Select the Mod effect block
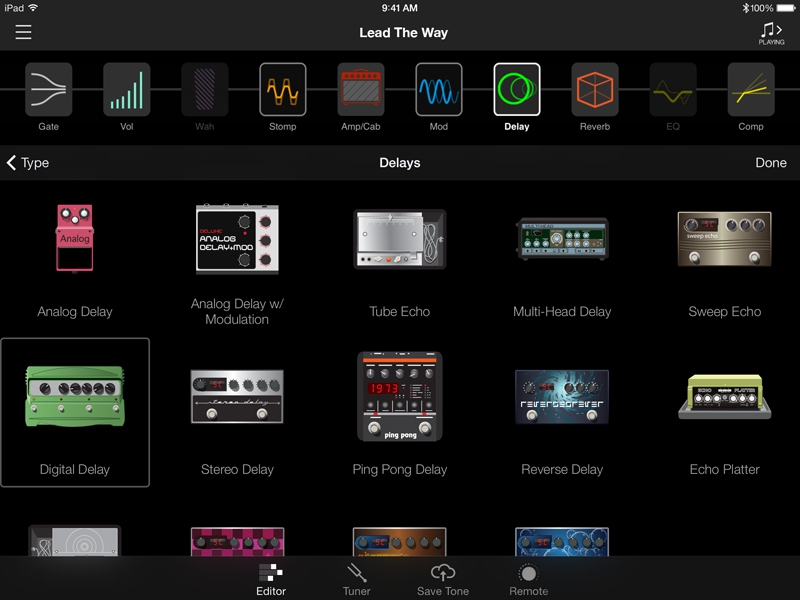Viewport: 800px width, 600px height. 439,90
